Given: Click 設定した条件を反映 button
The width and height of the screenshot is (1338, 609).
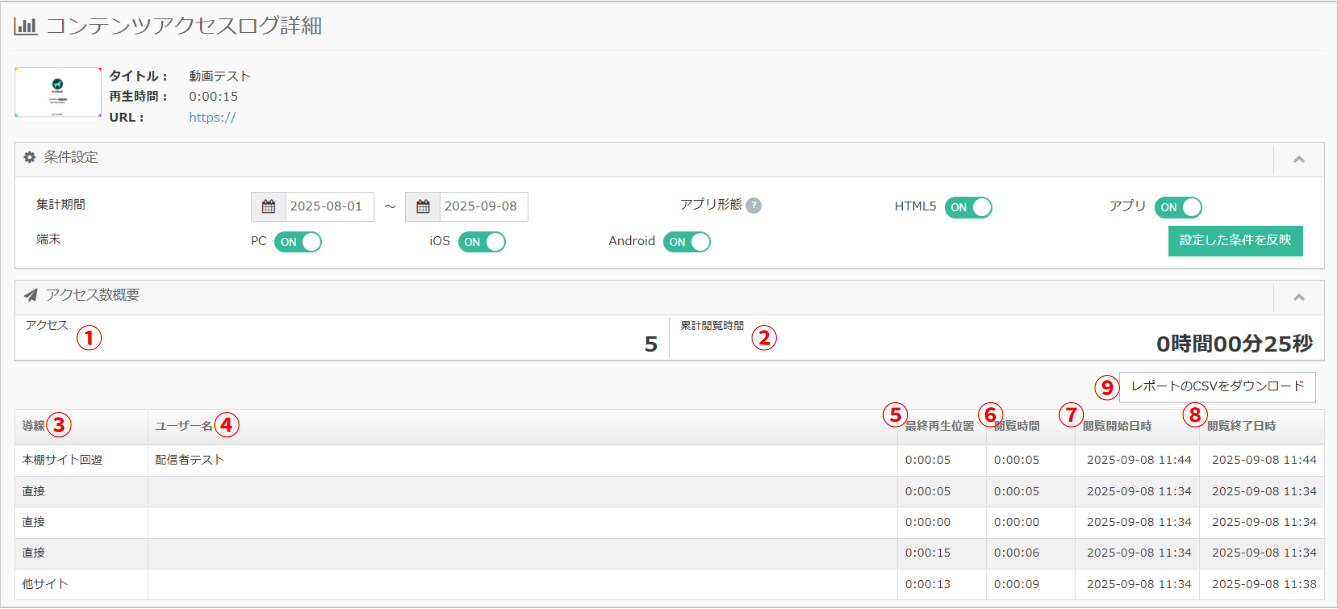Looking at the screenshot, I should tap(1235, 240).
